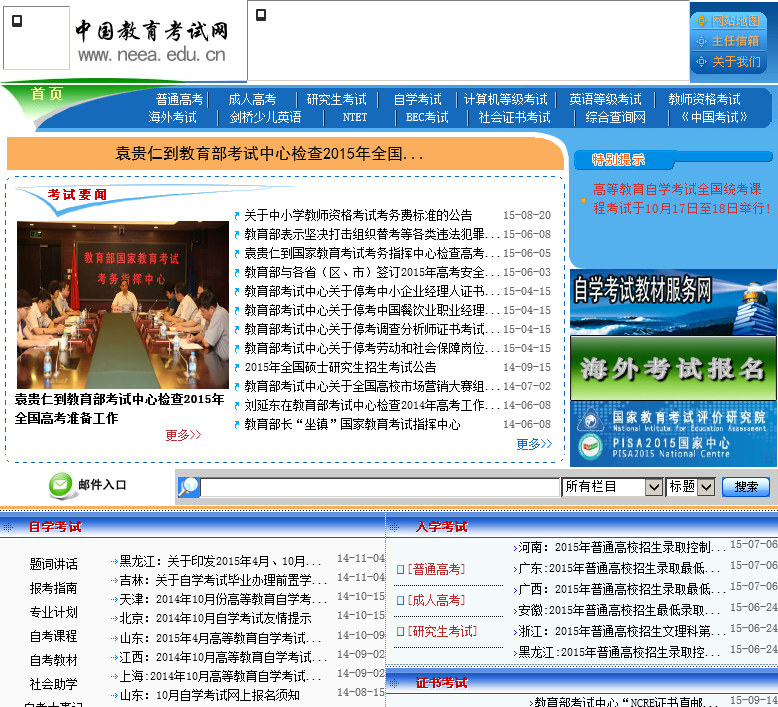Screen dimensions: 778x707
Task: Open the BEC考试 menu item
Action: click(x=427, y=118)
